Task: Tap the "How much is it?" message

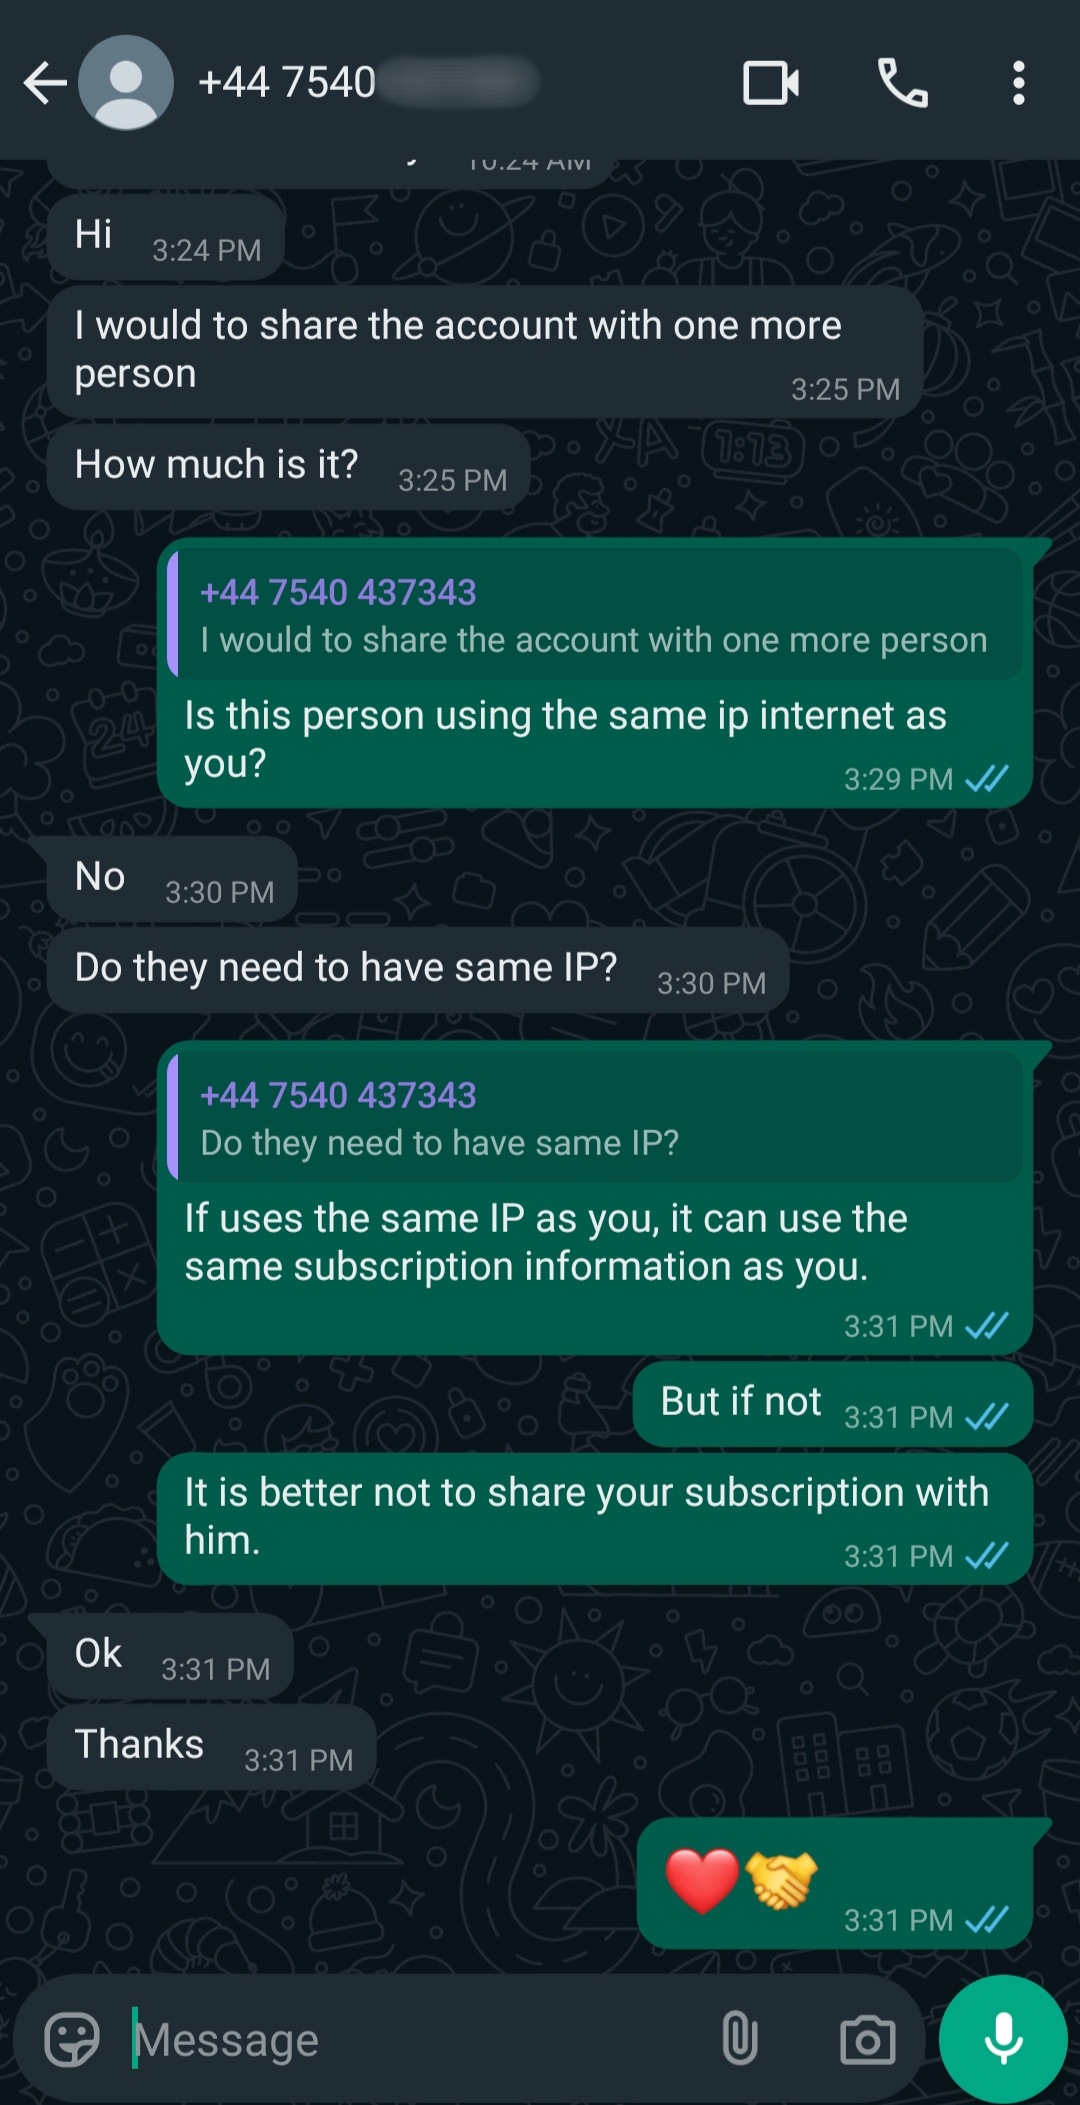Action: pyautogui.click(x=288, y=467)
